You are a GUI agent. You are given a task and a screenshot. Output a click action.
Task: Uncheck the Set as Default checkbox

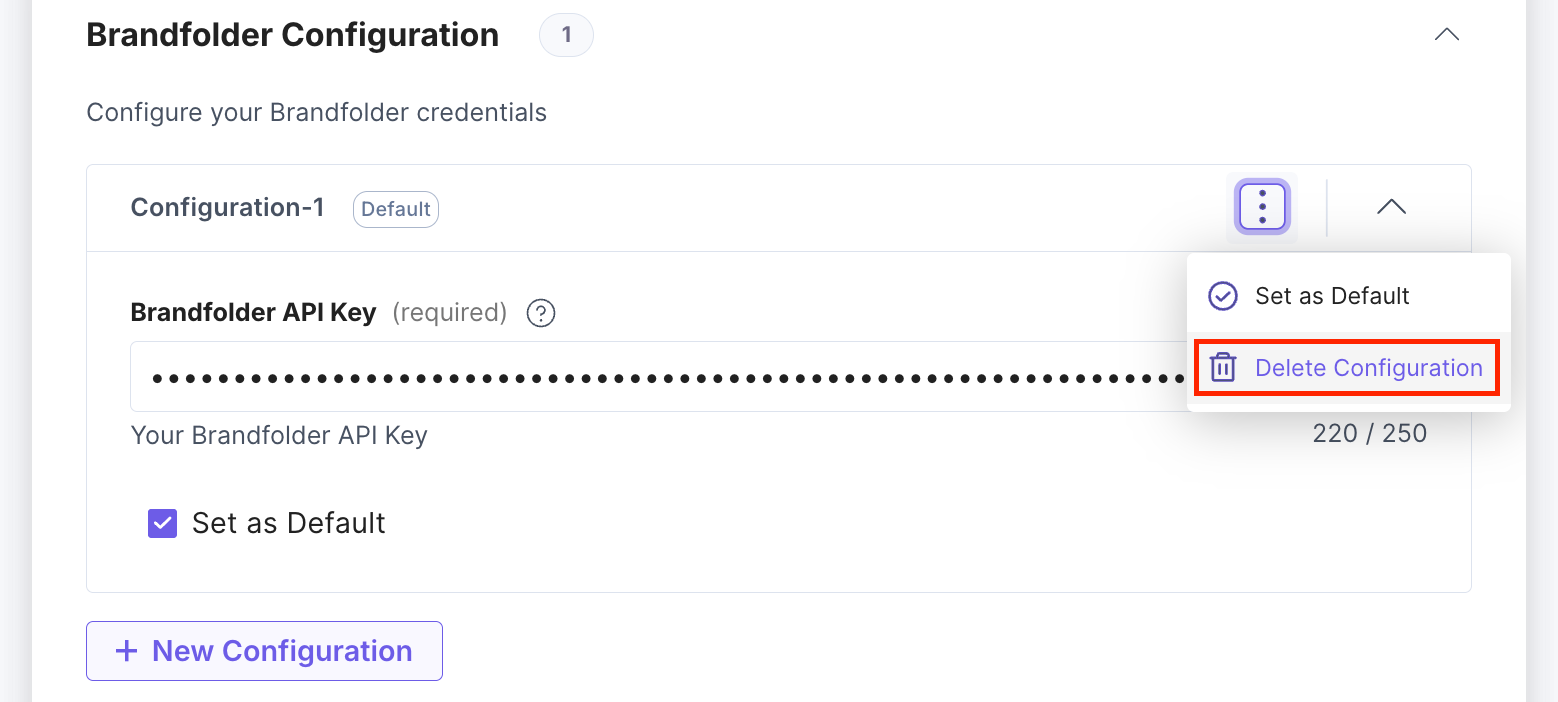[161, 523]
